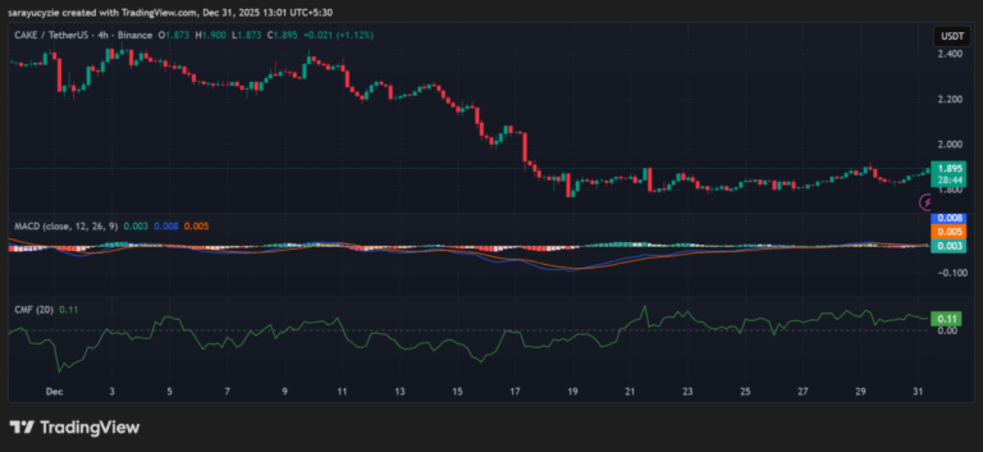
Task: Select the CMF (20) indicator legend
Action: 33,309
